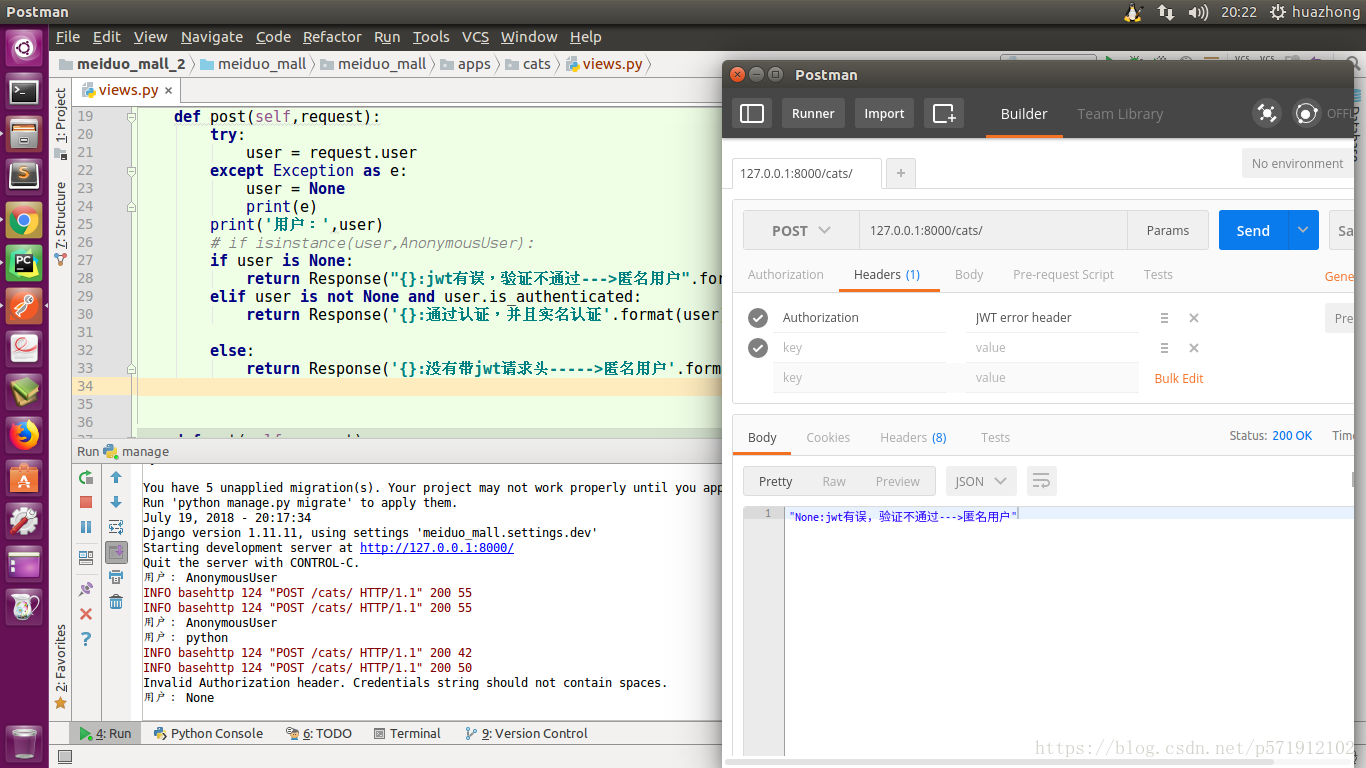The height and width of the screenshot is (768, 1366).
Task: Toggle scroll-to-end in Run console
Action: (116, 552)
